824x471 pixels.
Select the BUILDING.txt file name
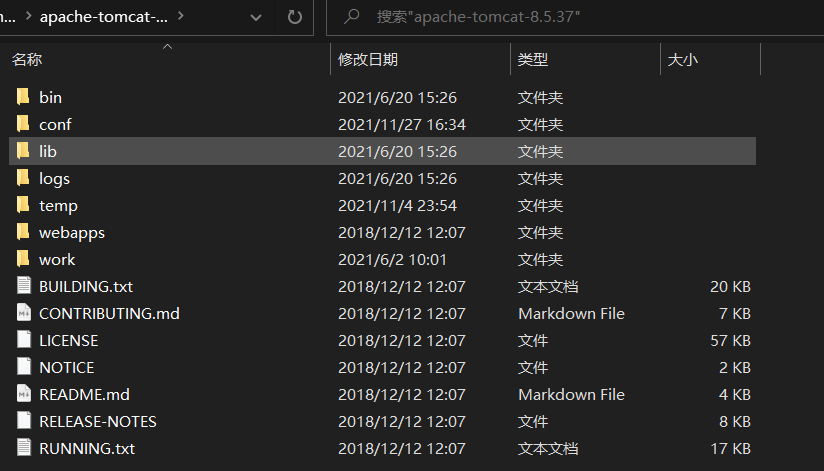(x=86, y=286)
